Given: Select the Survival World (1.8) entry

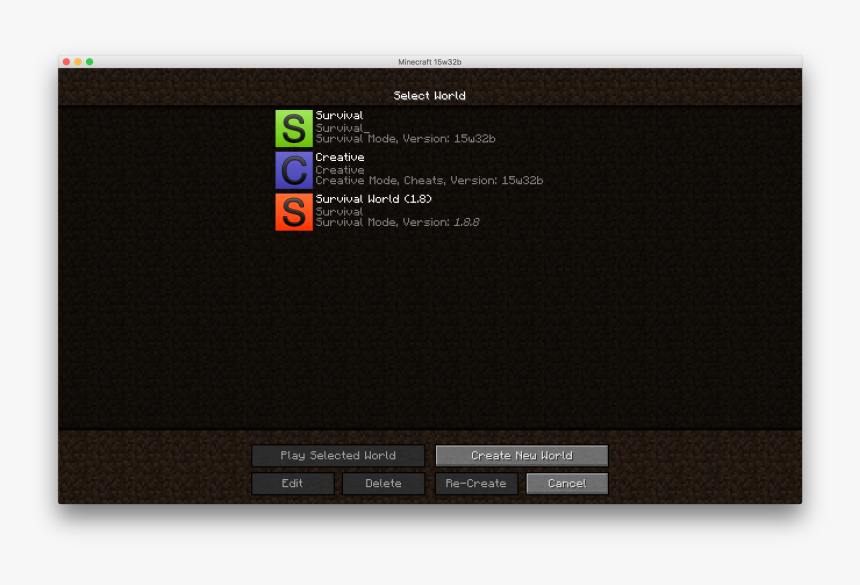Looking at the screenshot, I should (400, 211).
